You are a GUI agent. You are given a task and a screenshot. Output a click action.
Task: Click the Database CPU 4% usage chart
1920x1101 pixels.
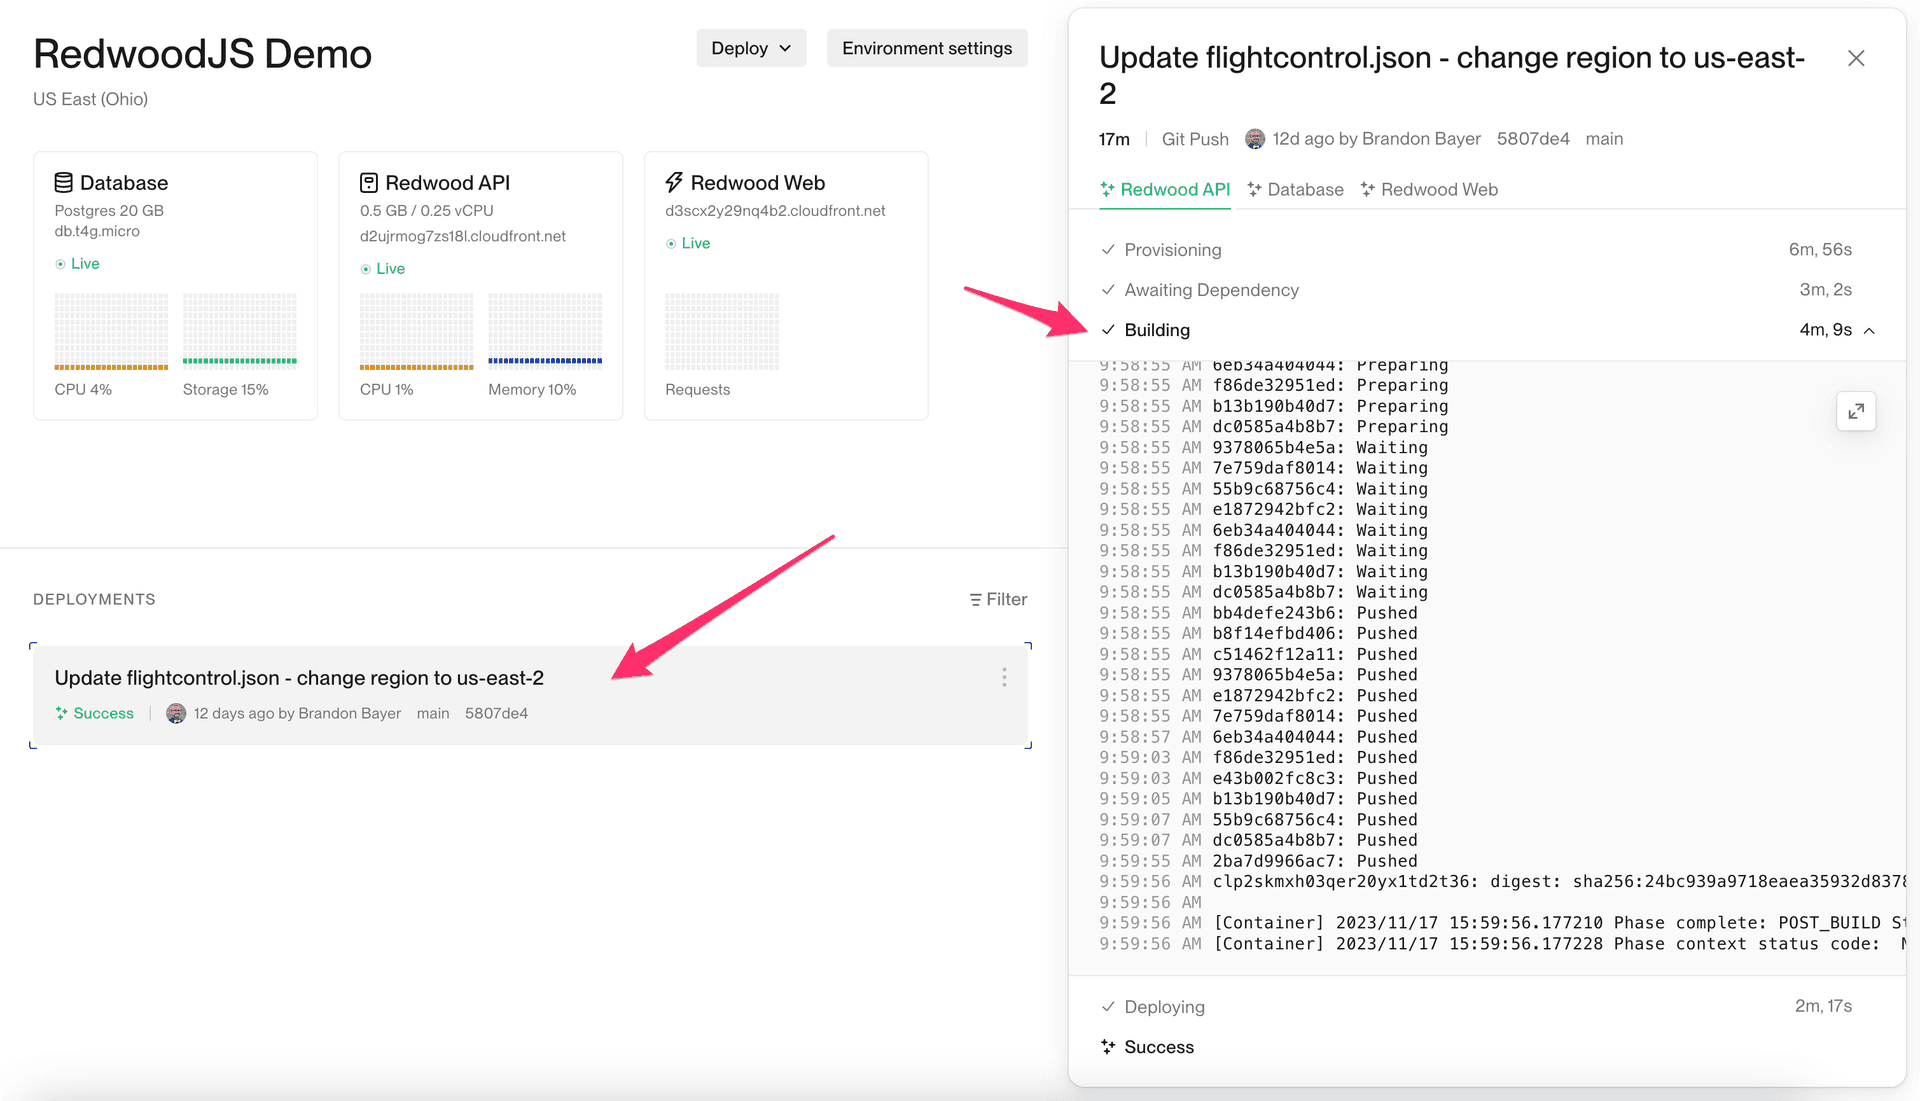[x=111, y=332]
